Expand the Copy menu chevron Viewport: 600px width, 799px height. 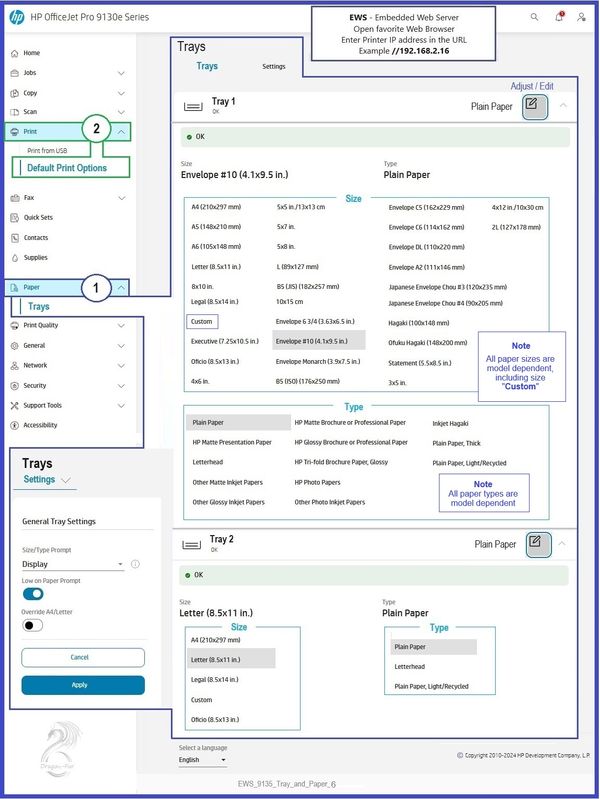[x=121, y=93]
